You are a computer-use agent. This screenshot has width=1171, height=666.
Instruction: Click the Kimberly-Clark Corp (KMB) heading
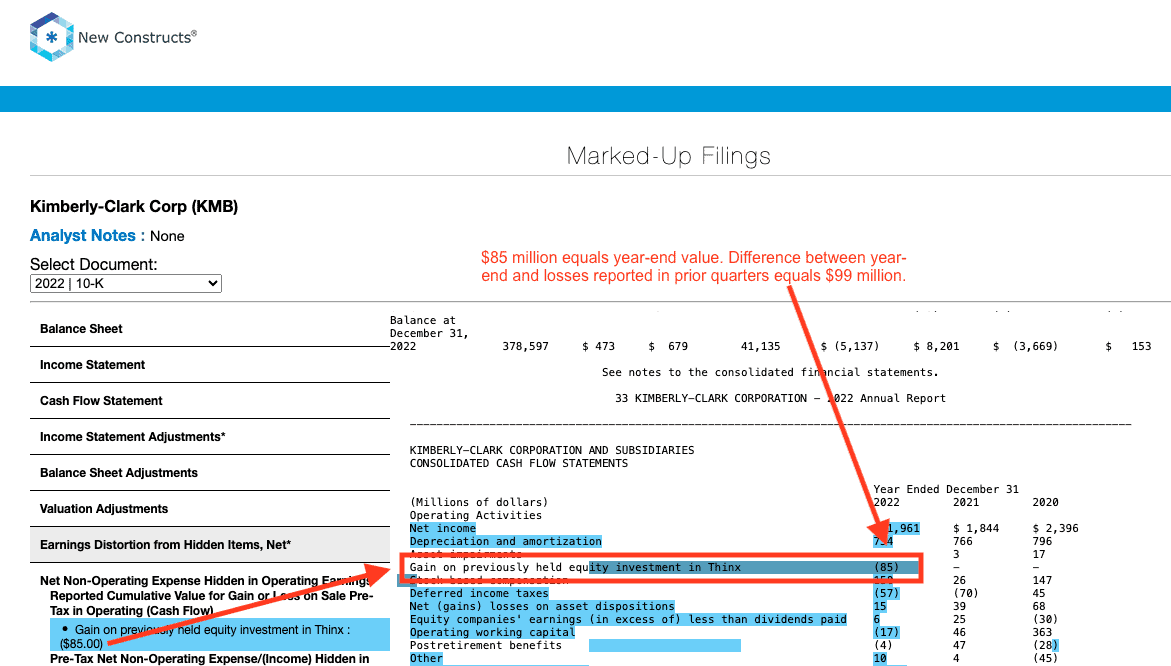[134, 207]
